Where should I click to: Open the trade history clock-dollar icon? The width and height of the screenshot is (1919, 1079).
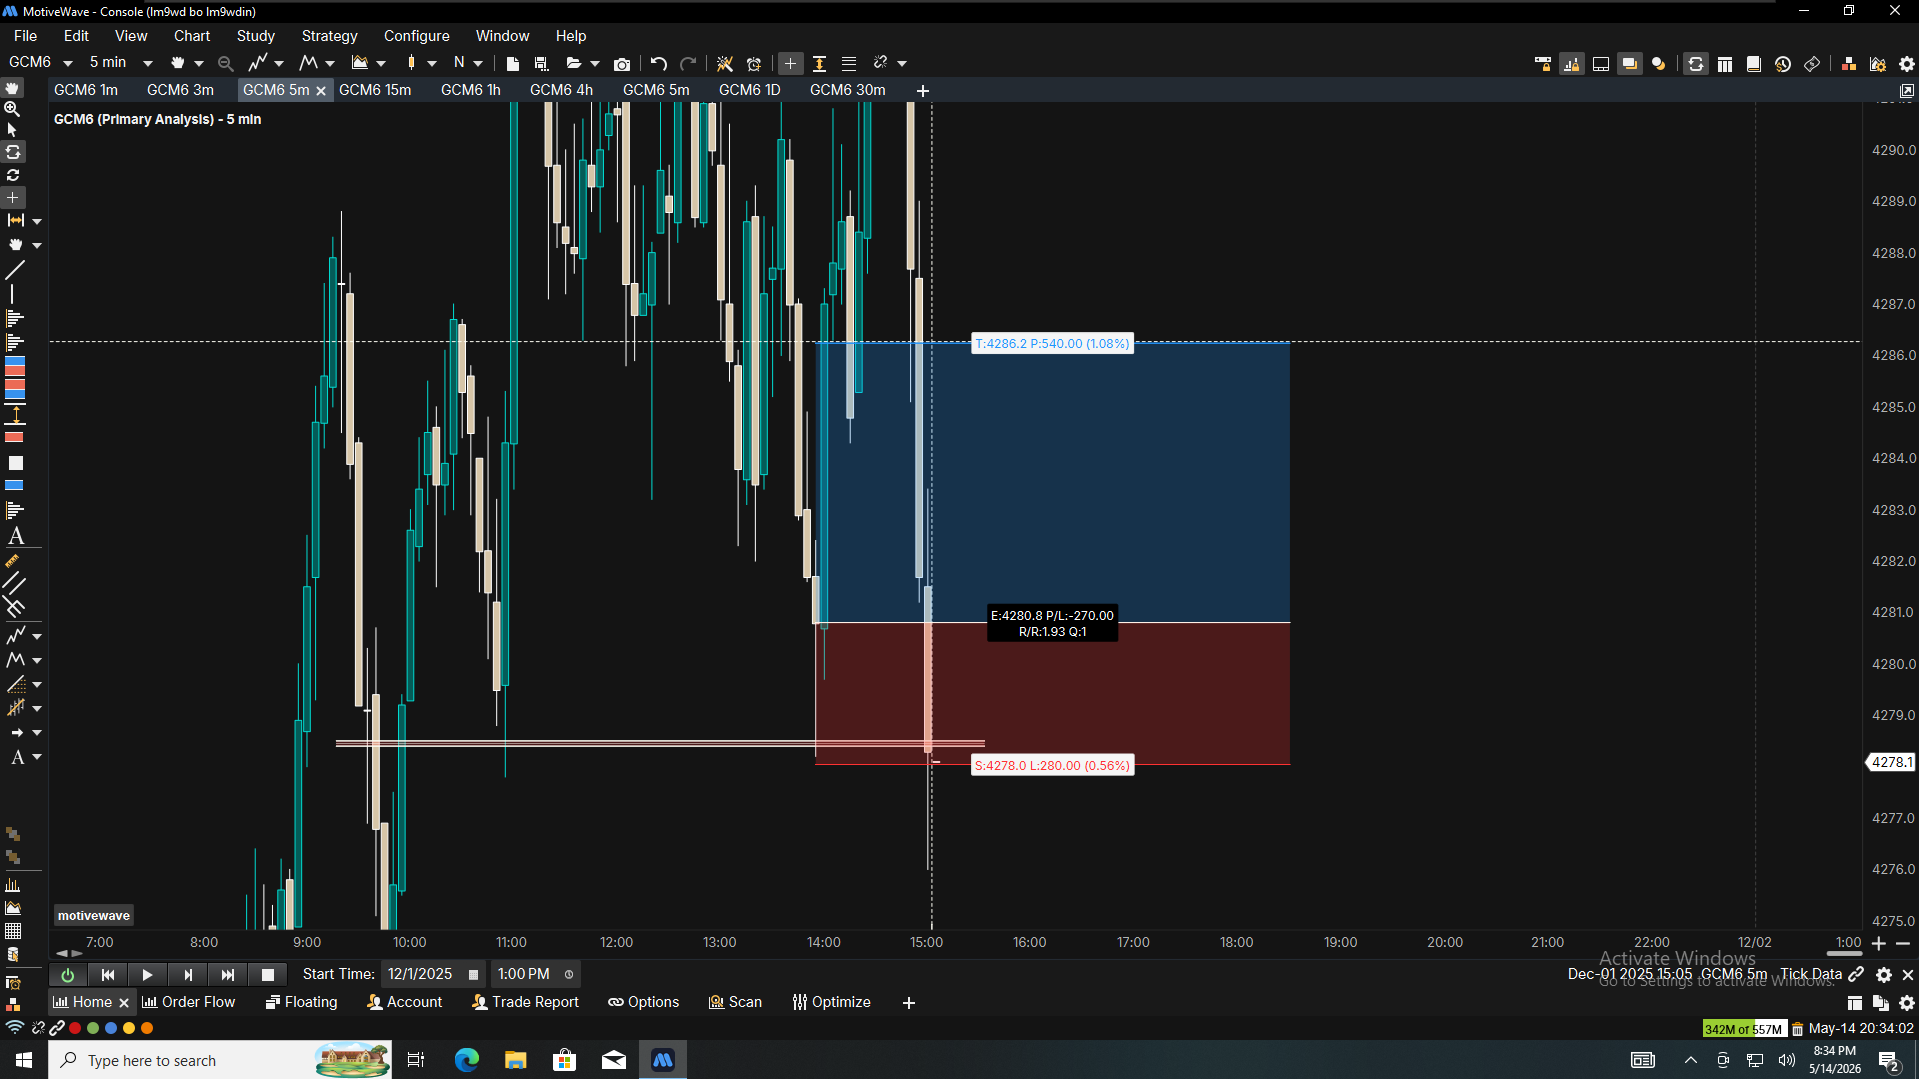tap(1783, 64)
